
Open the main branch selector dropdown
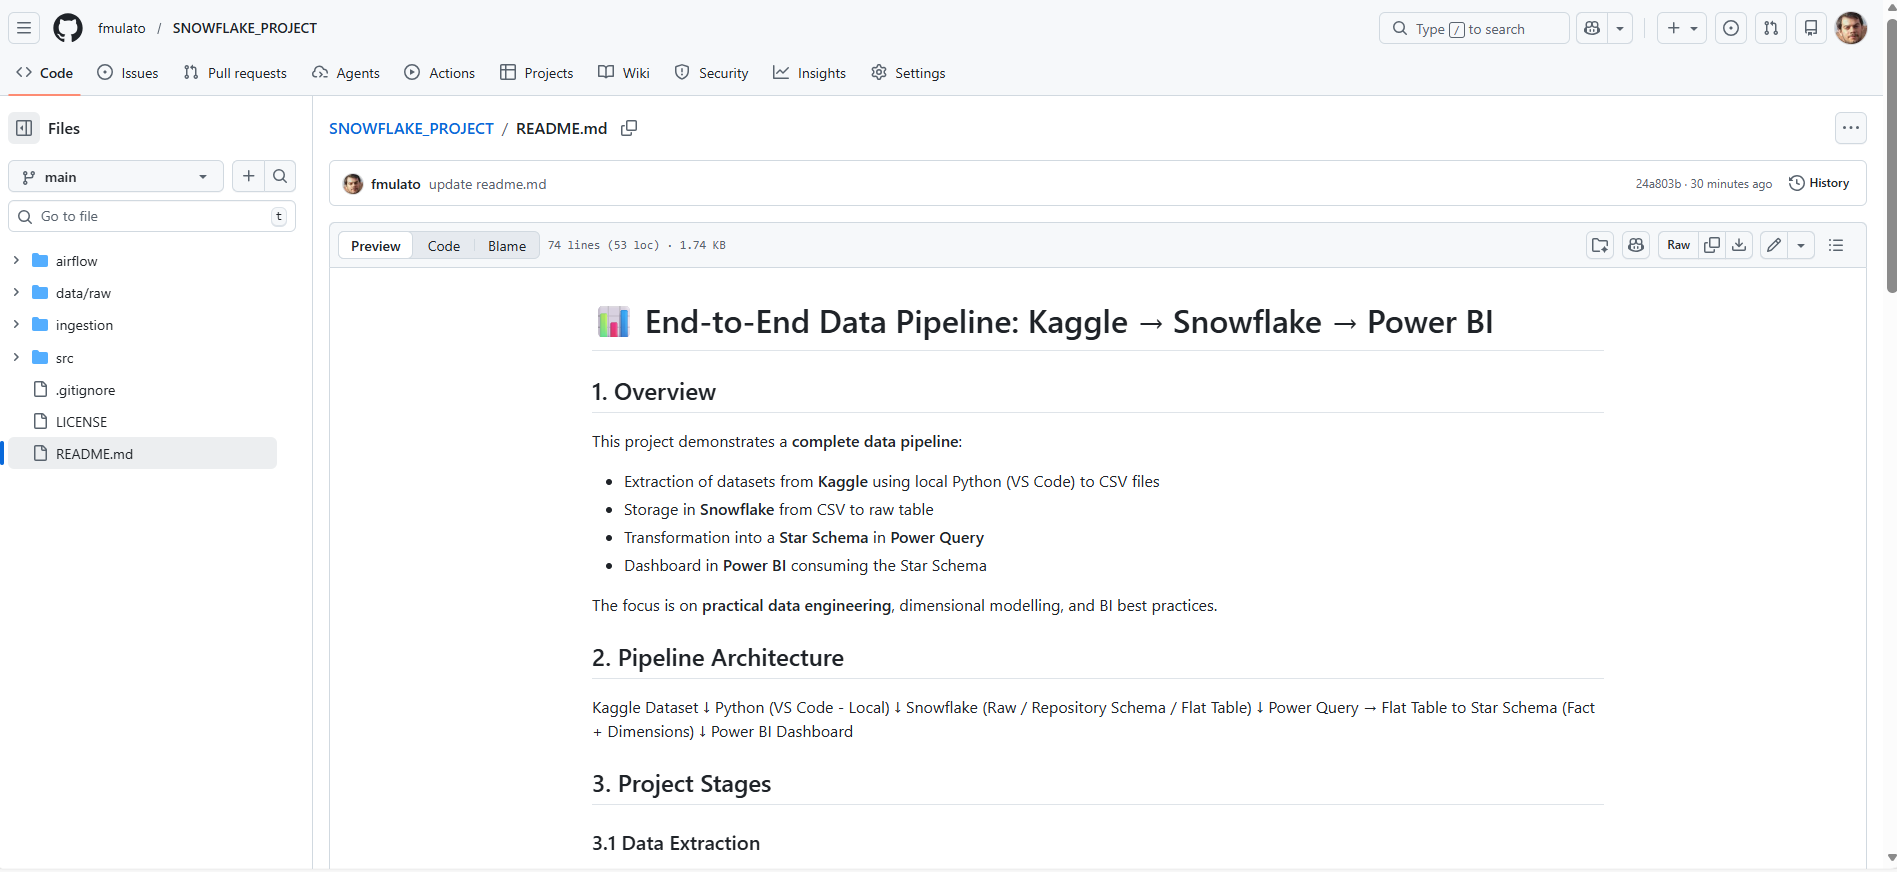click(116, 176)
